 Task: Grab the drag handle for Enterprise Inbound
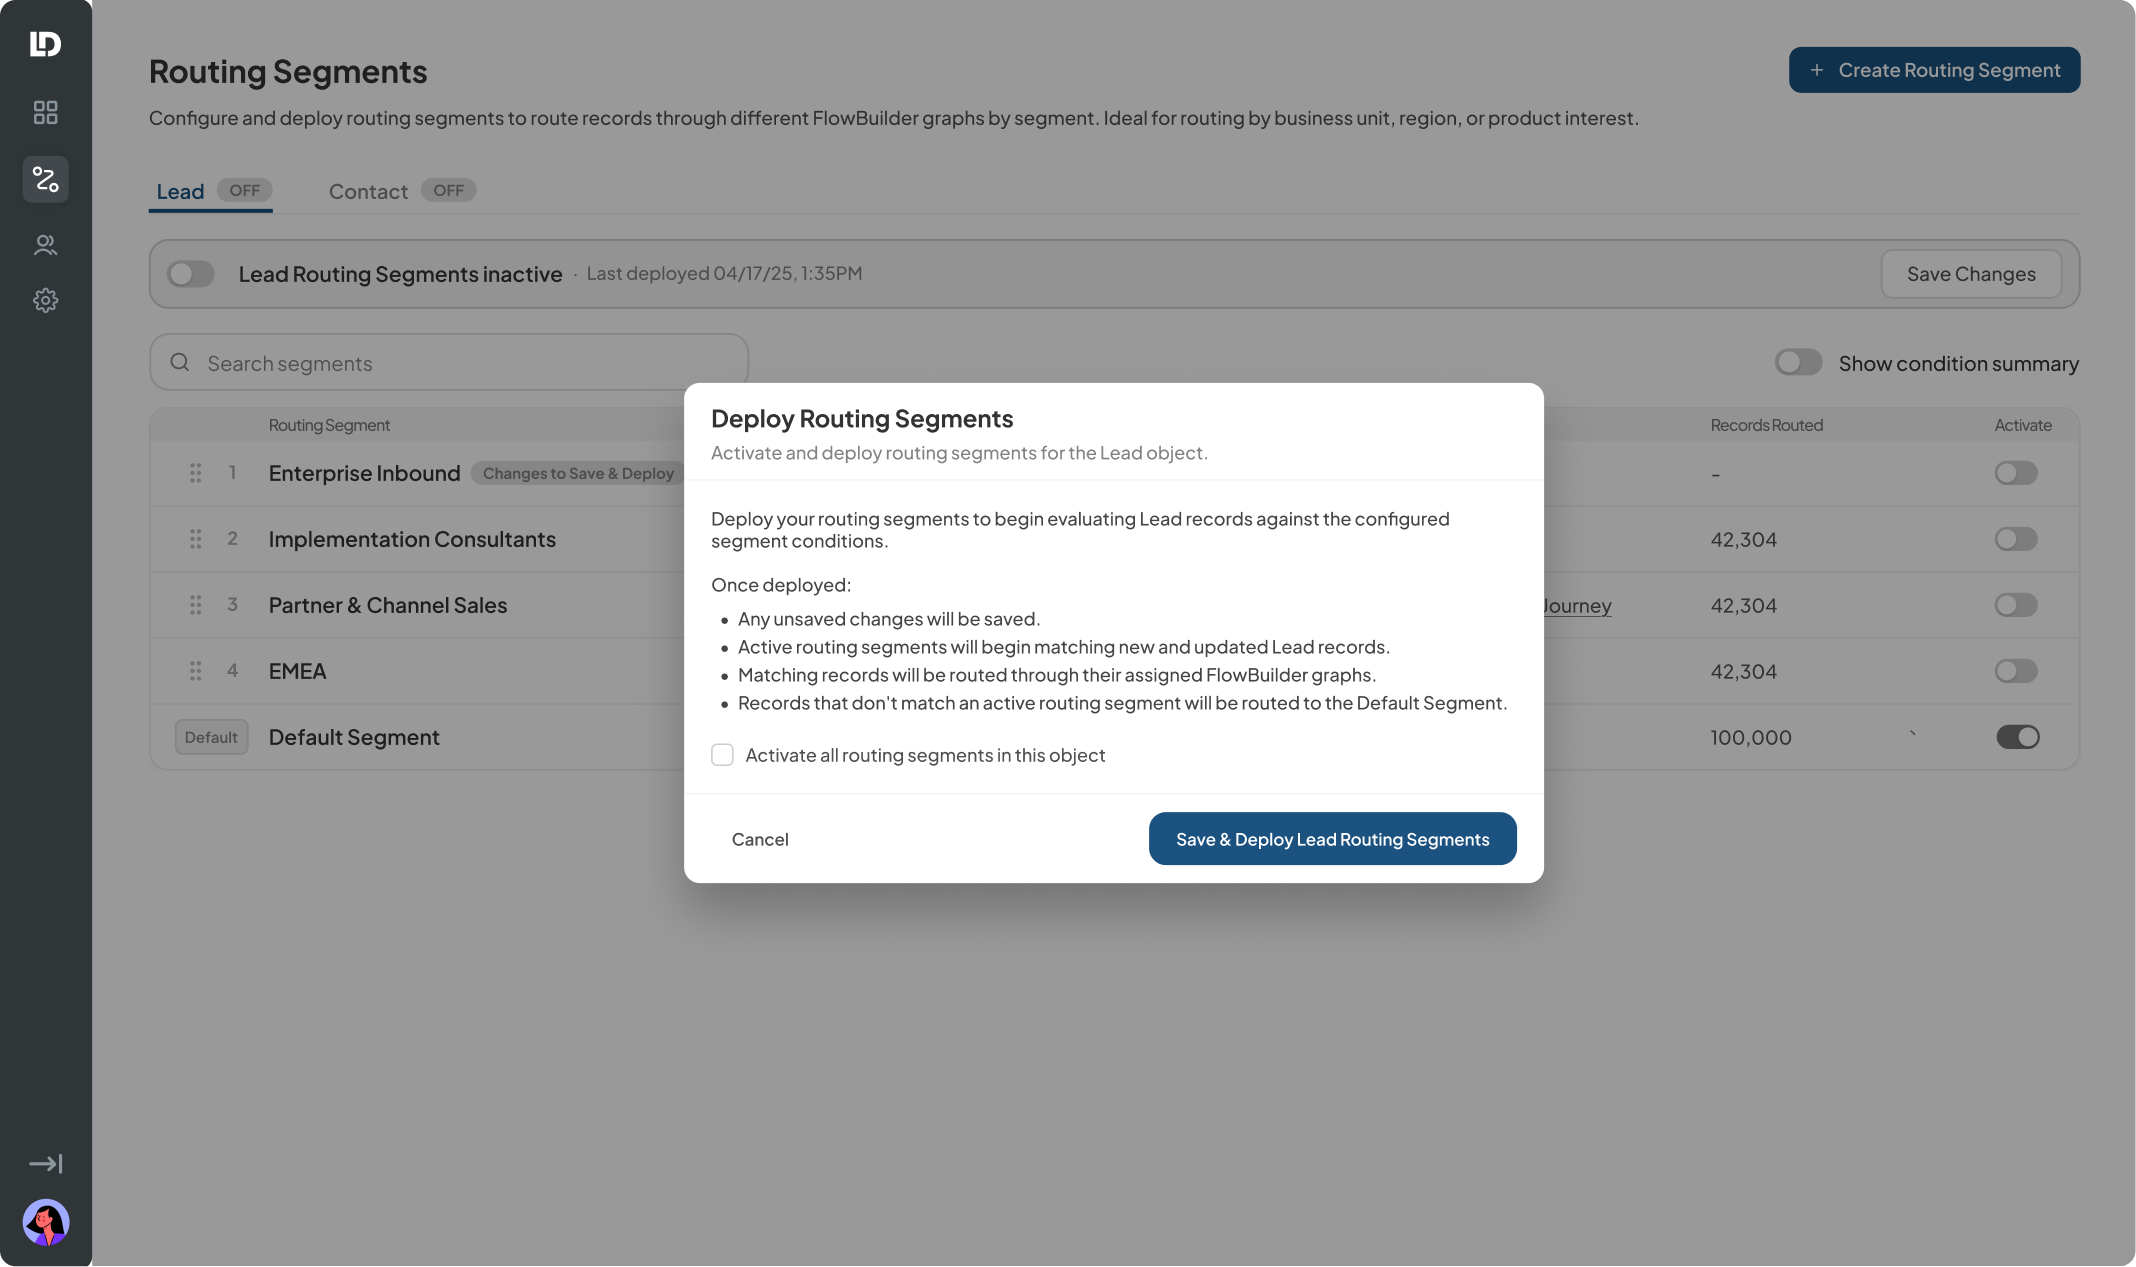point(196,473)
